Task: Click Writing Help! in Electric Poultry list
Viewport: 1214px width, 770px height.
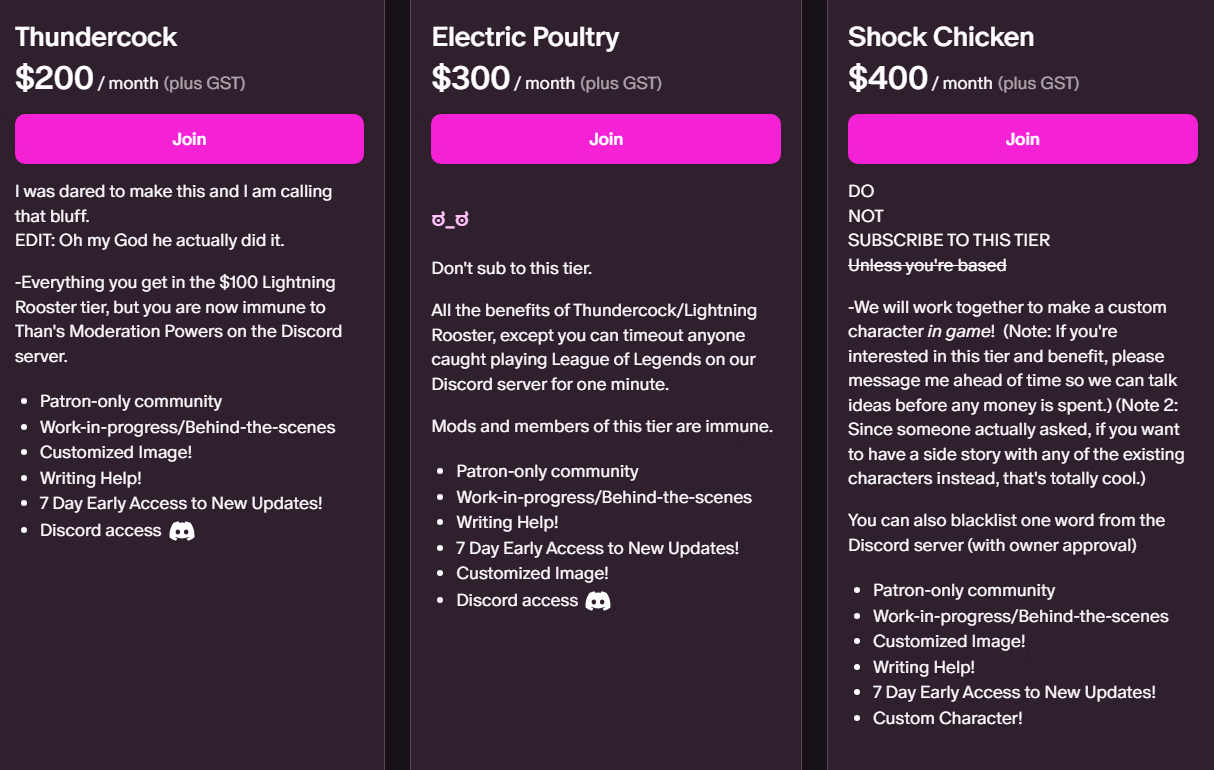Action: [507, 522]
